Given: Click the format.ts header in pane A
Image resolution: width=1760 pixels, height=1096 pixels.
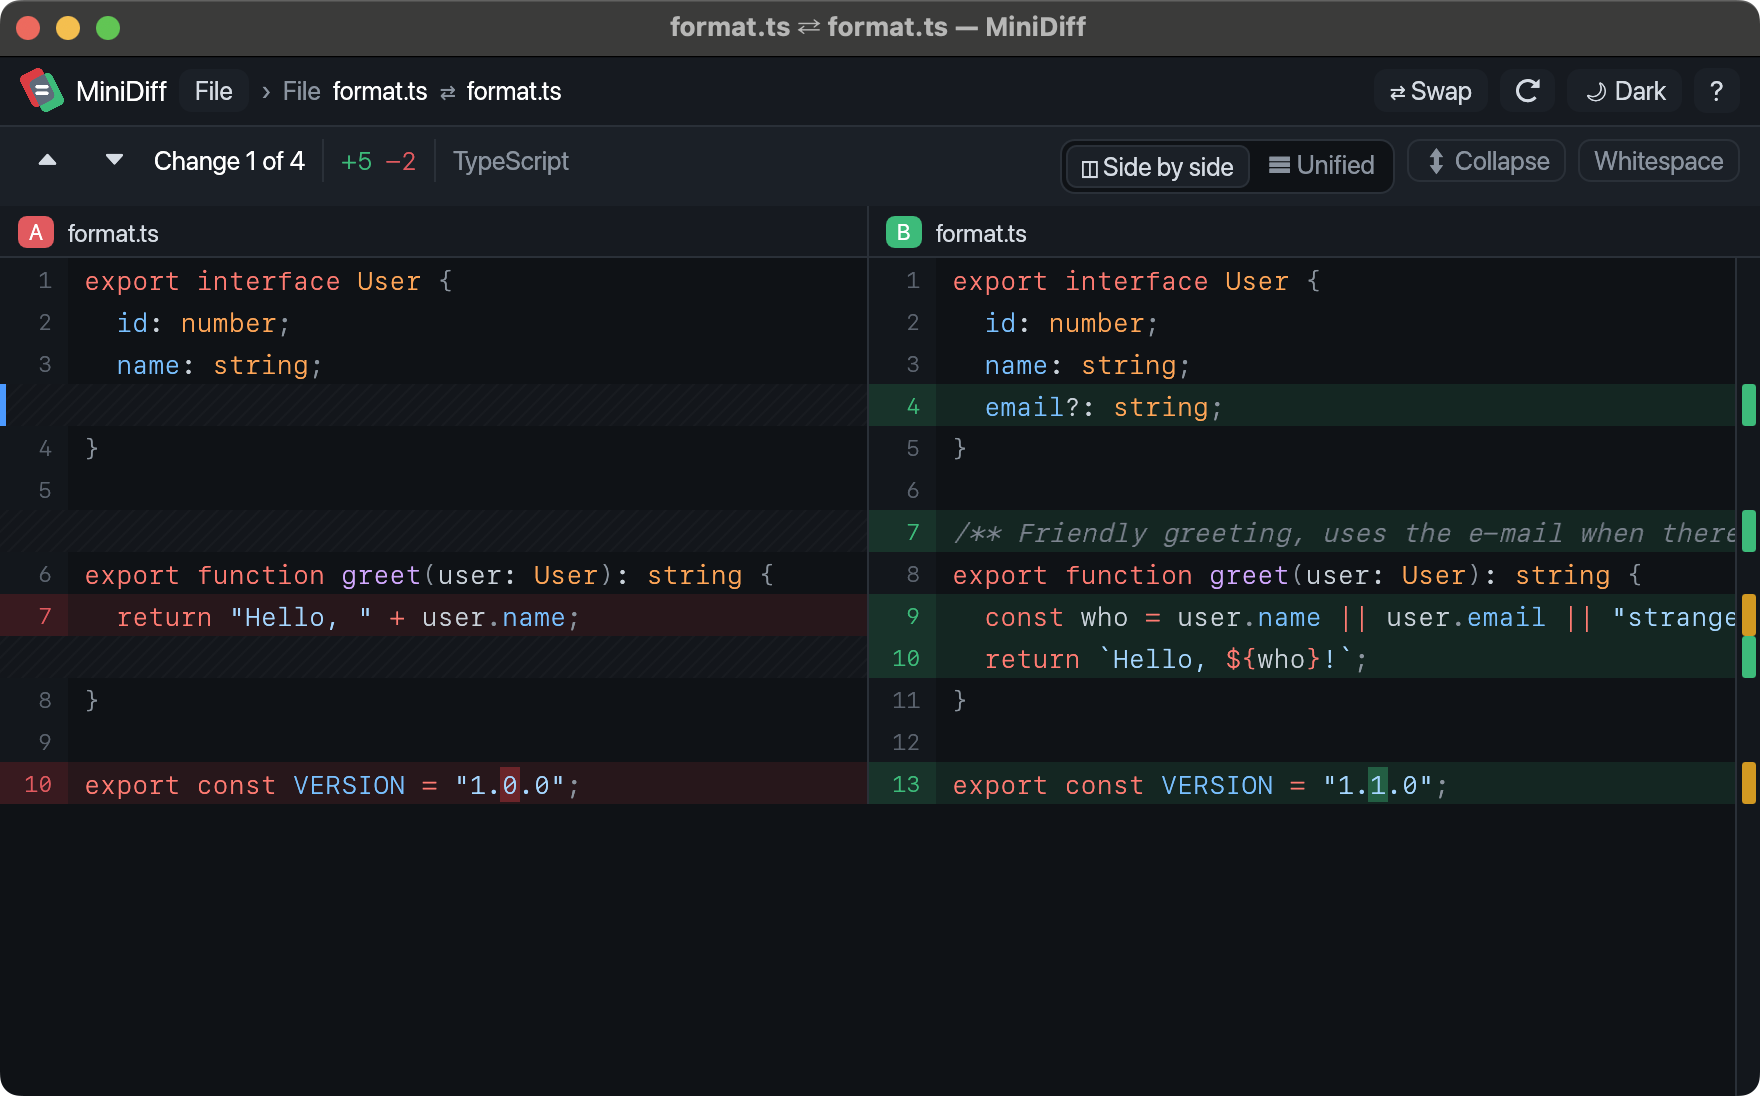Looking at the screenshot, I should (x=113, y=234).
